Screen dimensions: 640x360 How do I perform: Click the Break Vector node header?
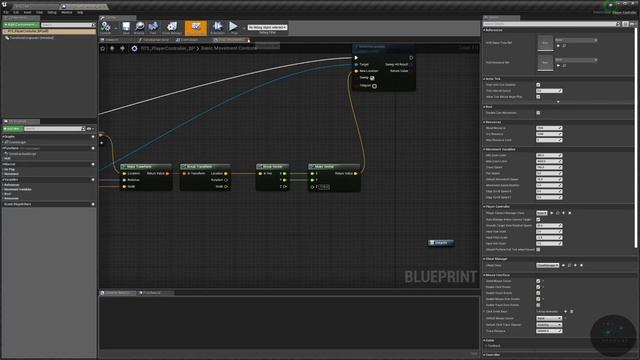click(273, 167)
